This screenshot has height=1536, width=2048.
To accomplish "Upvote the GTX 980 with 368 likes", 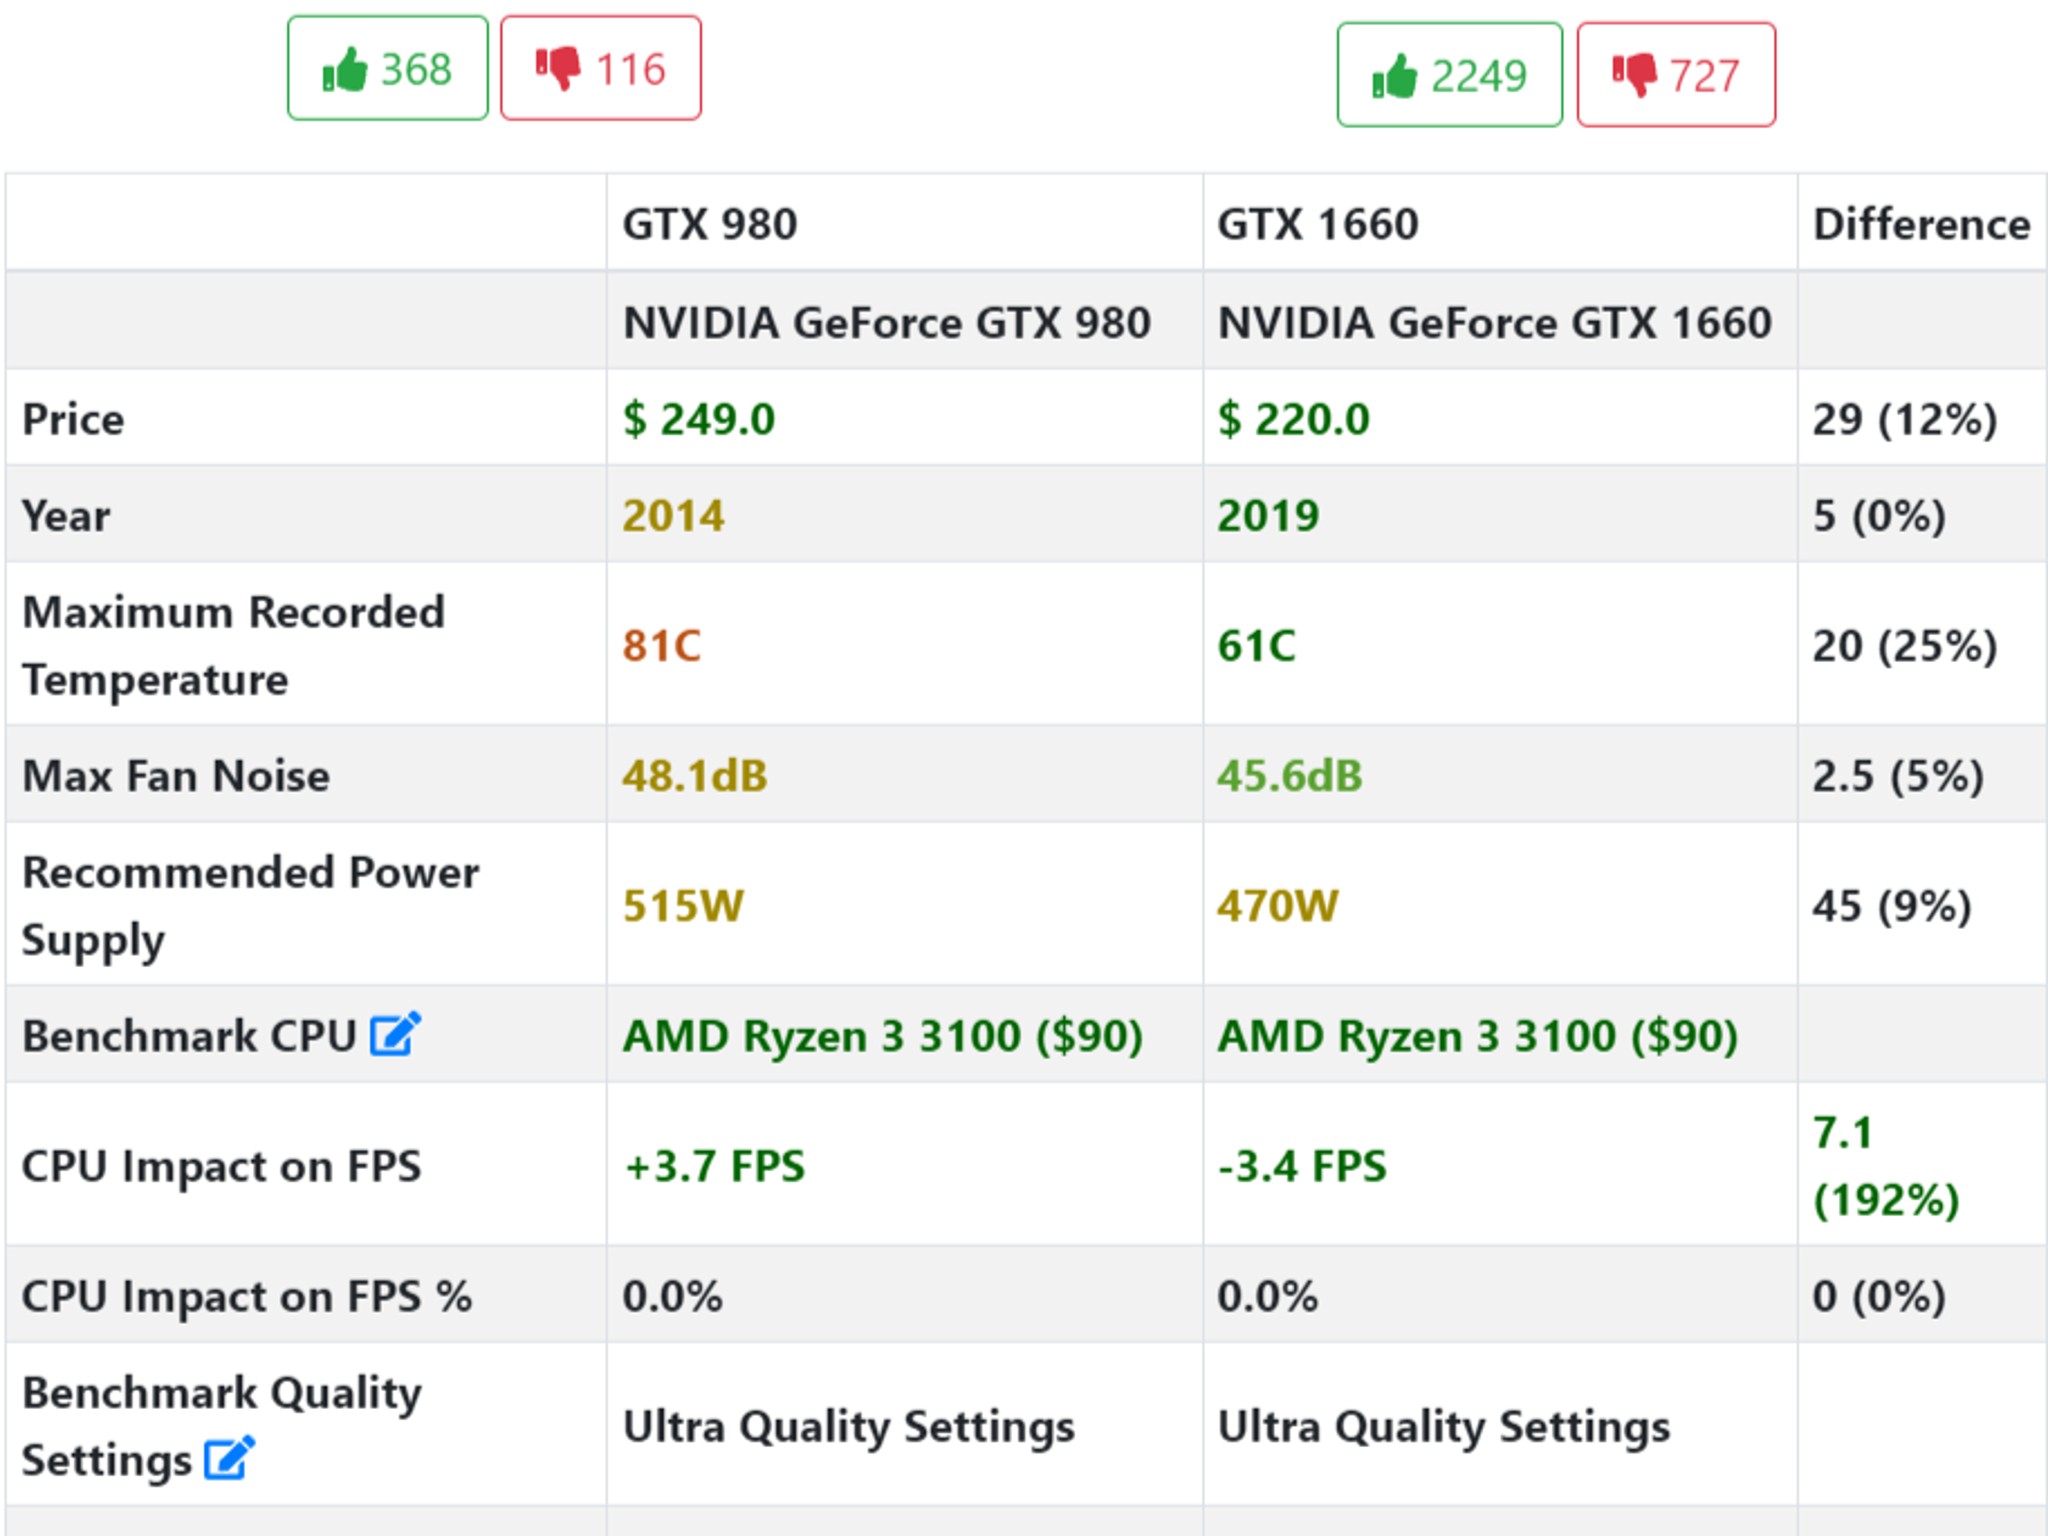I will click(x=387, y=68).
